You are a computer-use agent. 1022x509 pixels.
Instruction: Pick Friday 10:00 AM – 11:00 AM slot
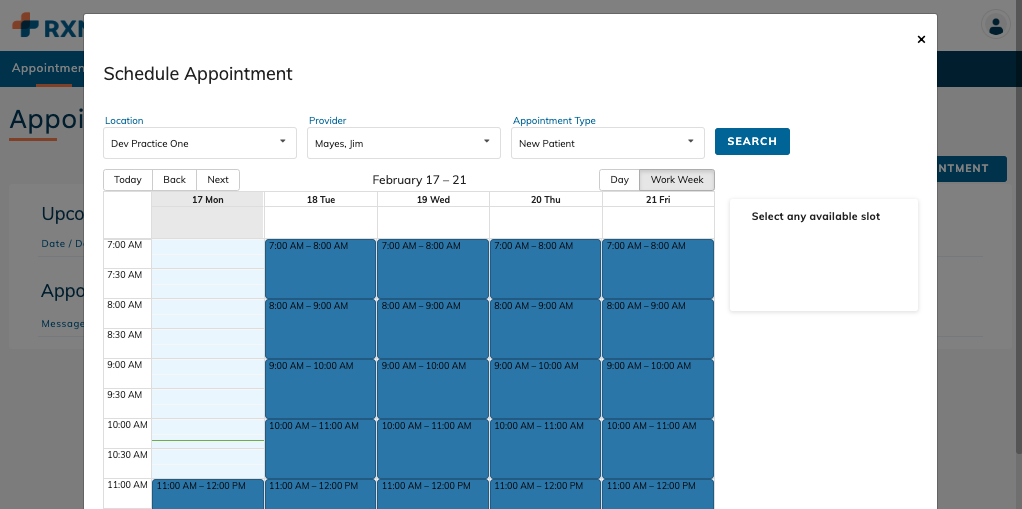coord(658,449)
